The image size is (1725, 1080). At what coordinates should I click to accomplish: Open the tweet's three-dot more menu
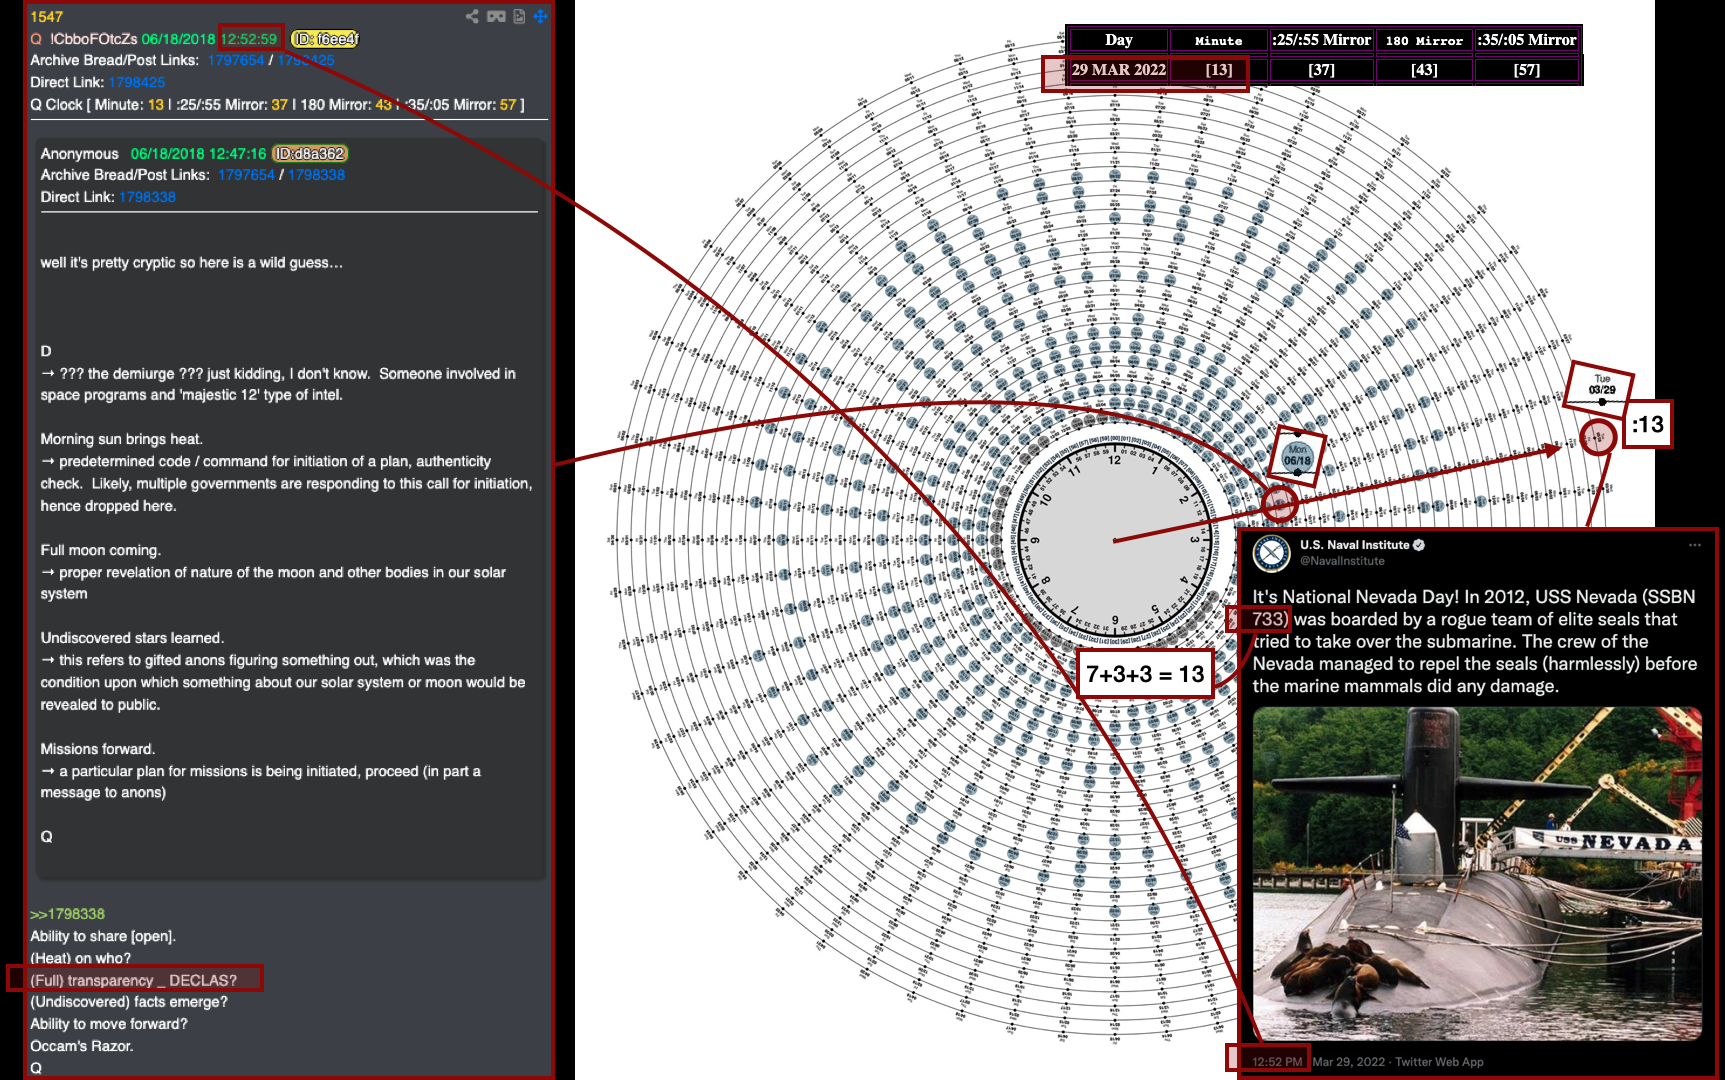pyautogui.click(x=1694, y=545)
